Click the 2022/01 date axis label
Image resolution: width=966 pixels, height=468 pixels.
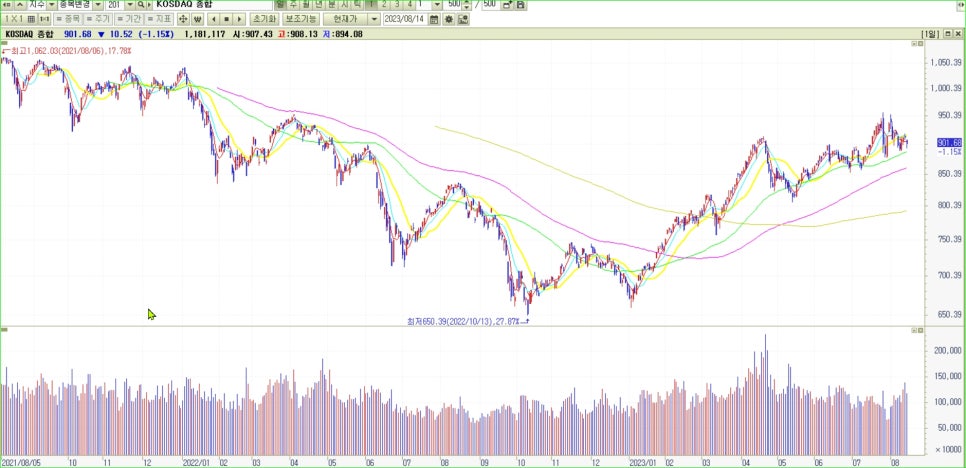196,461
